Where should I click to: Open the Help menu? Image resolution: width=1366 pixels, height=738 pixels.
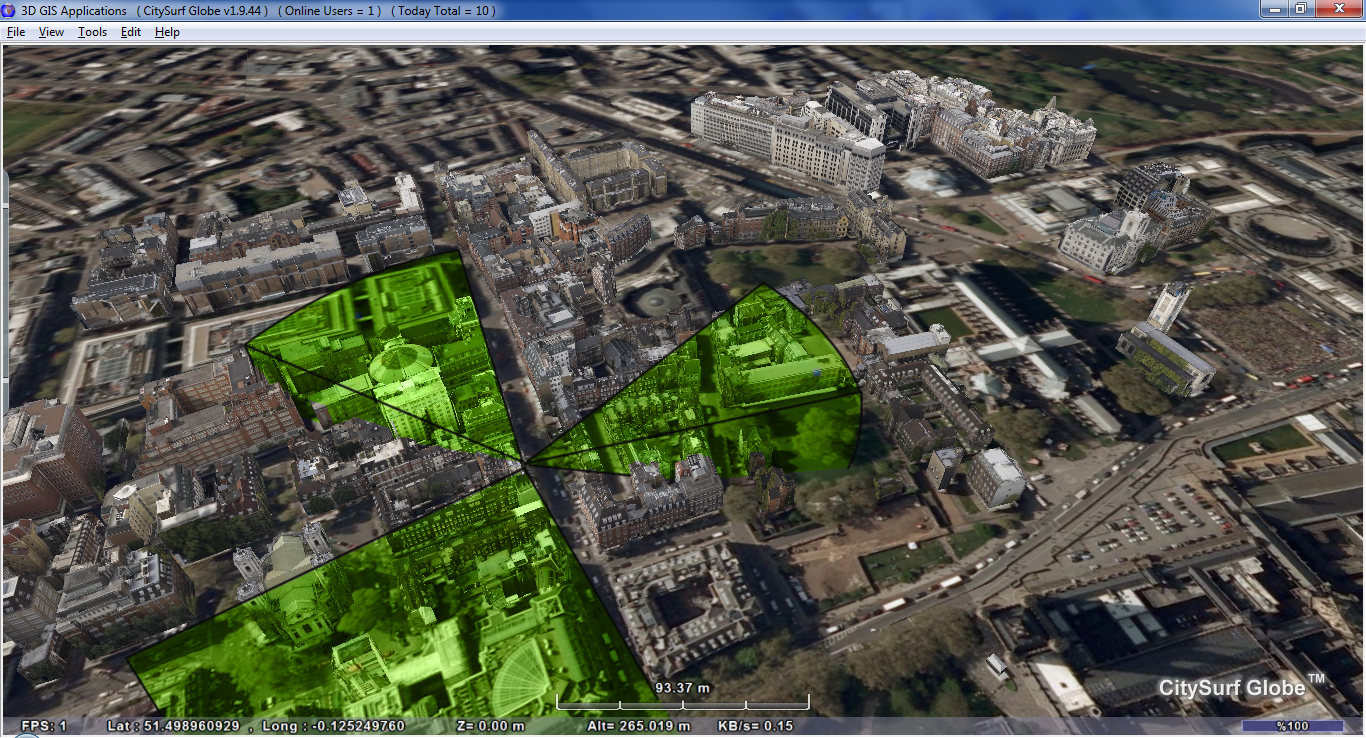coord(167,32)
